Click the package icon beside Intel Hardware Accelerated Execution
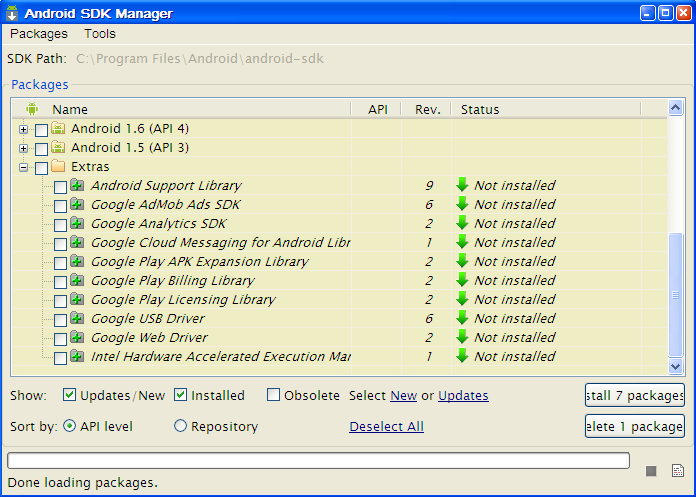 pyautogui.click(x=77, y=356)
